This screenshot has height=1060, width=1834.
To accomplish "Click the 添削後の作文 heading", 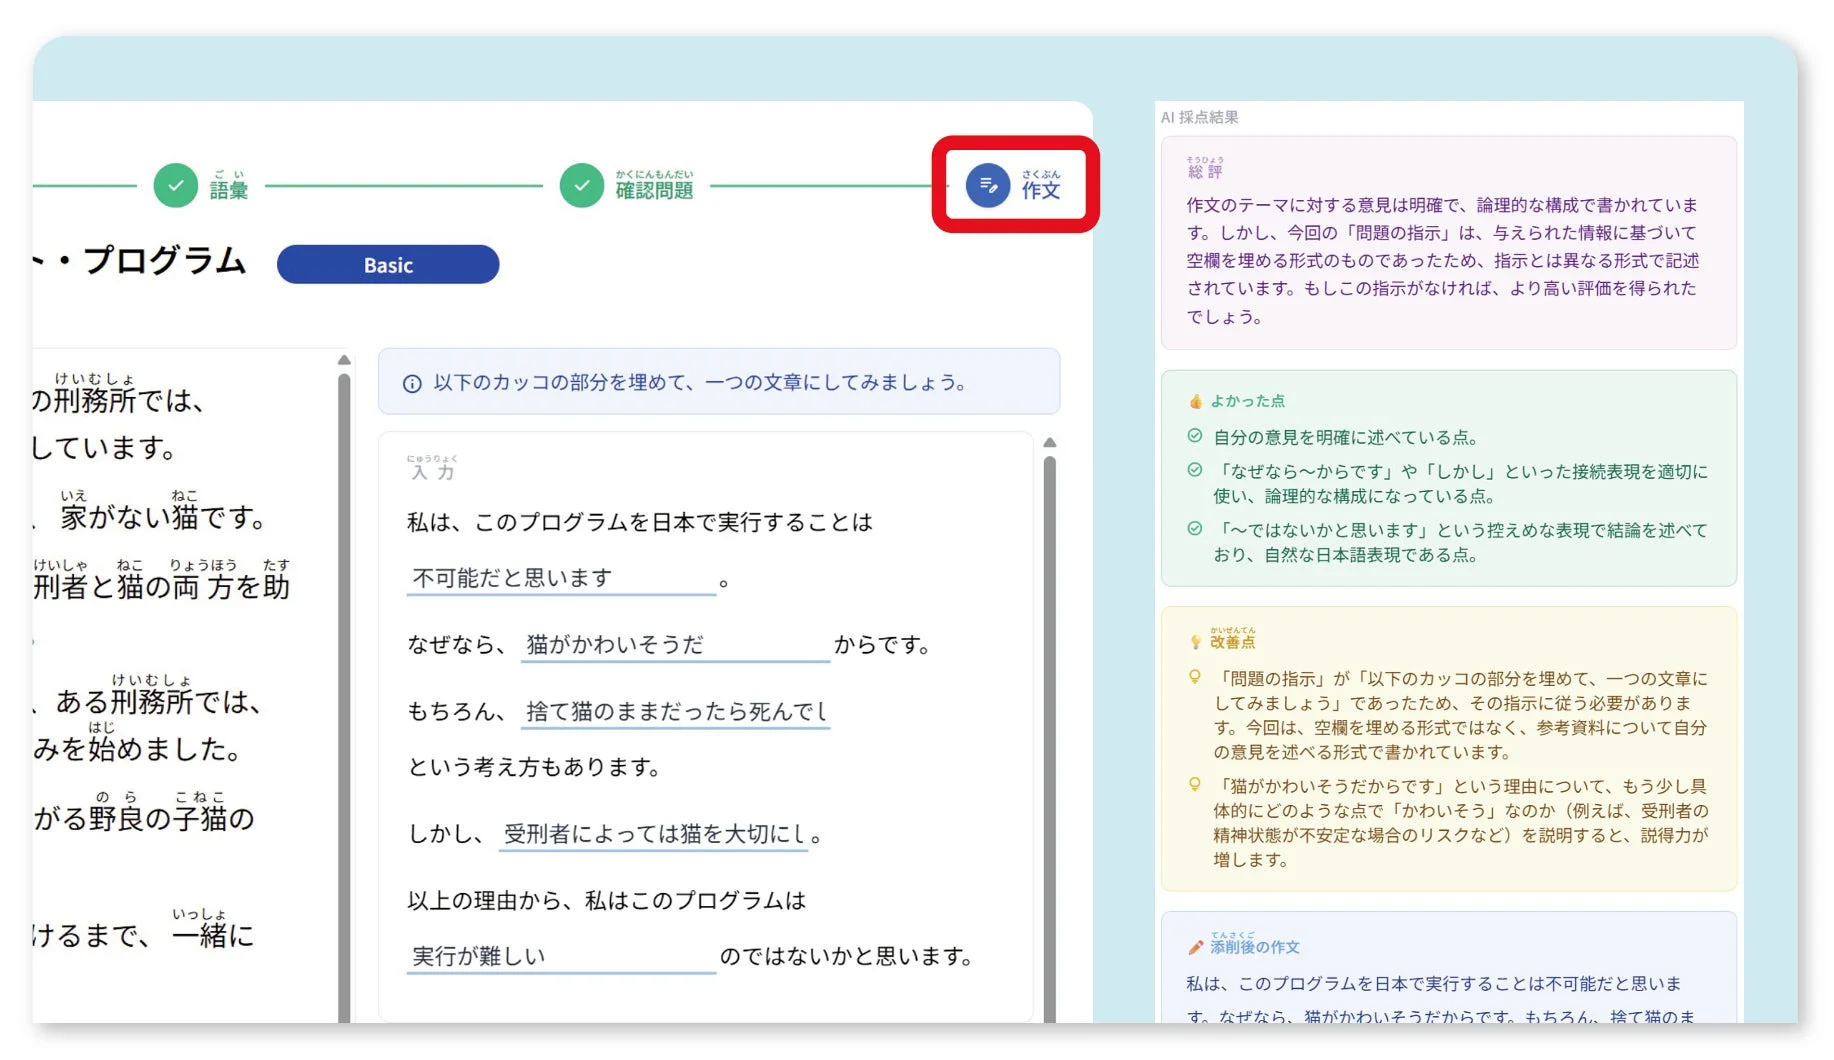I will pyautogui.click(x=1255, y=946).
